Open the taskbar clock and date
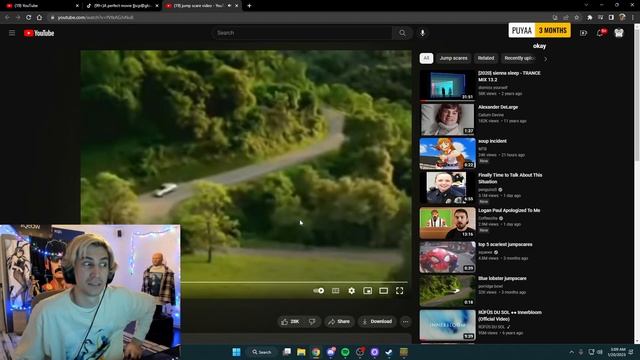The image size is (640, 360). [x=617, y=352]
